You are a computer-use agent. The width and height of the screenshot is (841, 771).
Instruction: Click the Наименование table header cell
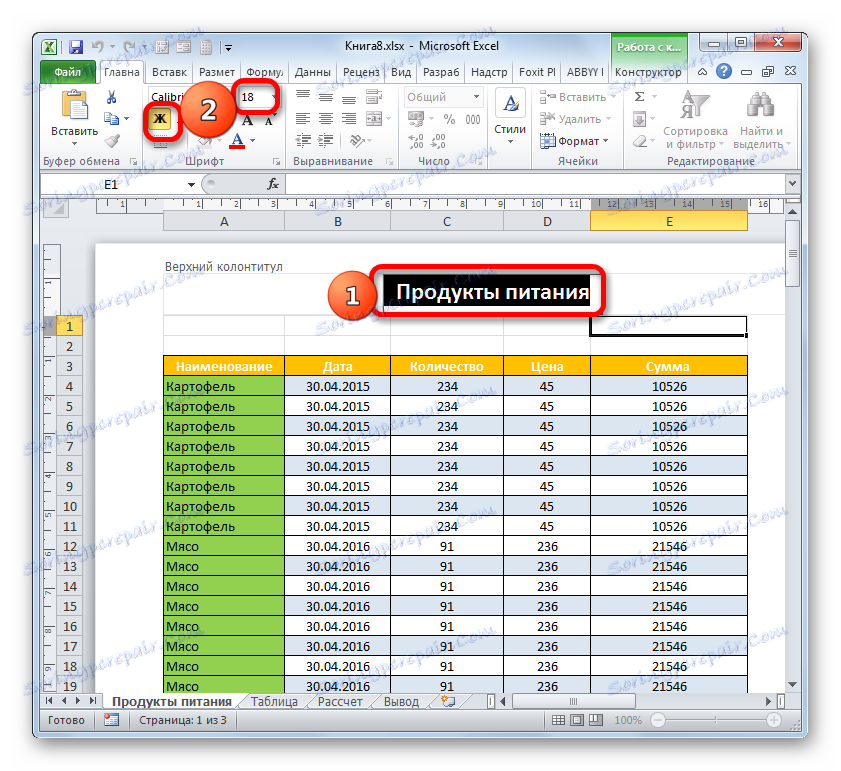coord(224,366)
